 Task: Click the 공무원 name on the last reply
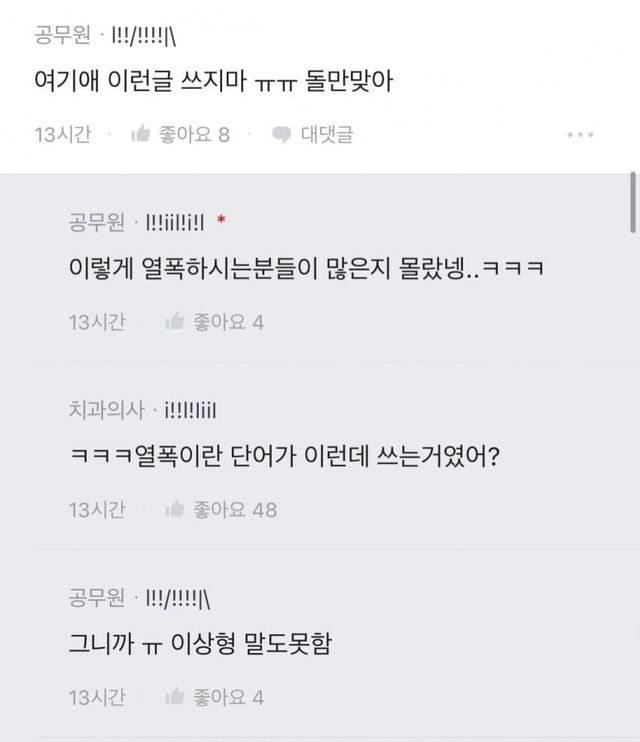(97, 598)
